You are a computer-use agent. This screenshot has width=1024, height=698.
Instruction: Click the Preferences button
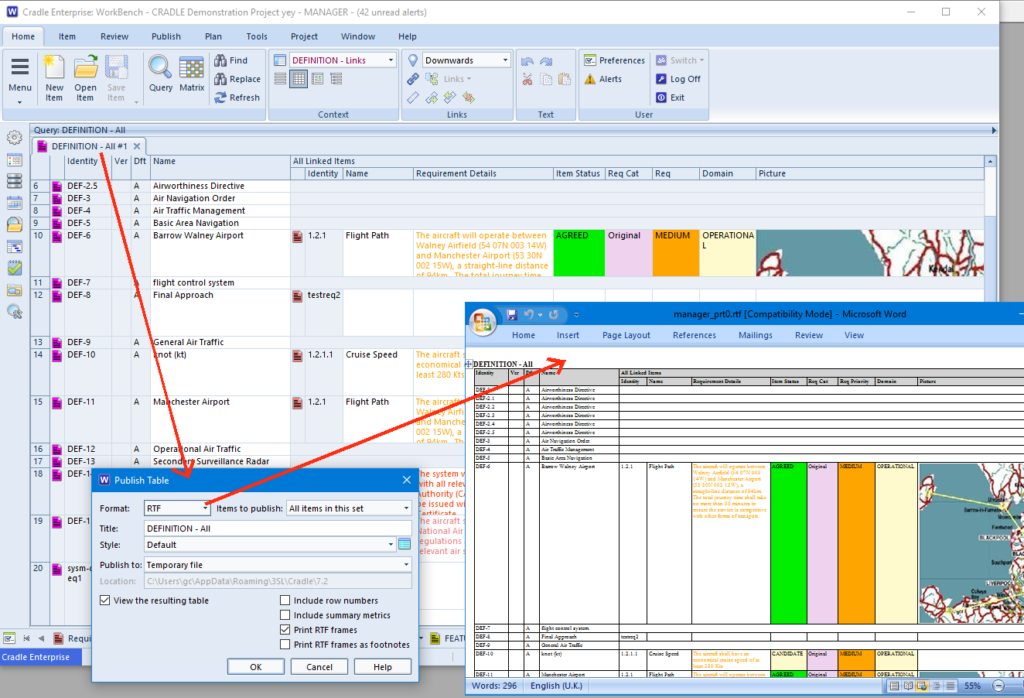615,60
